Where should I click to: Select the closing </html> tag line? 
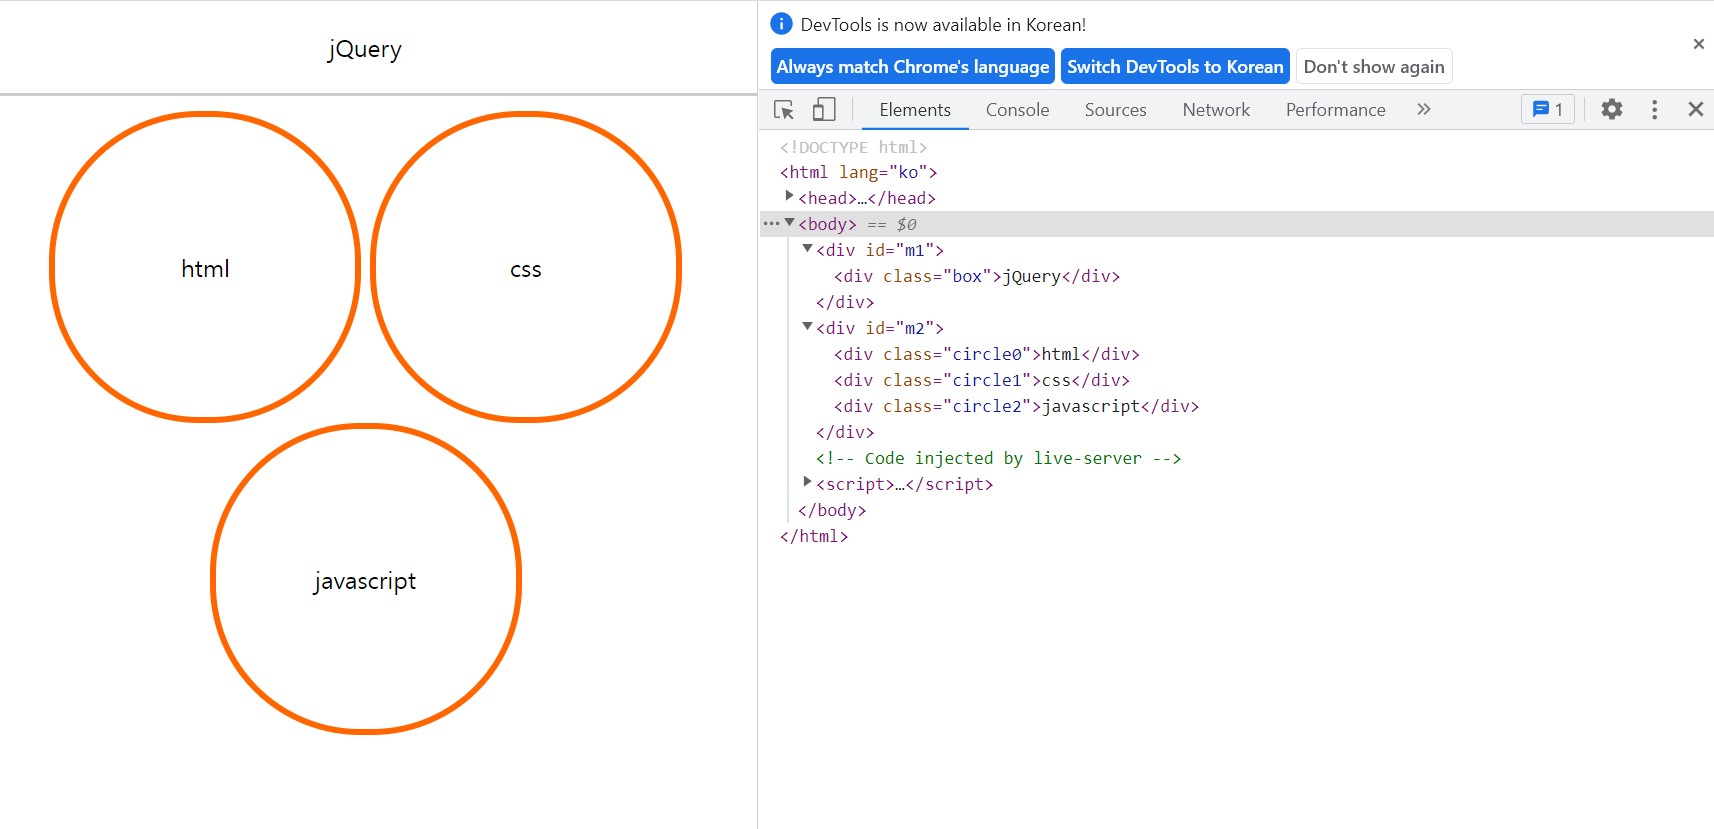(814, 536)
